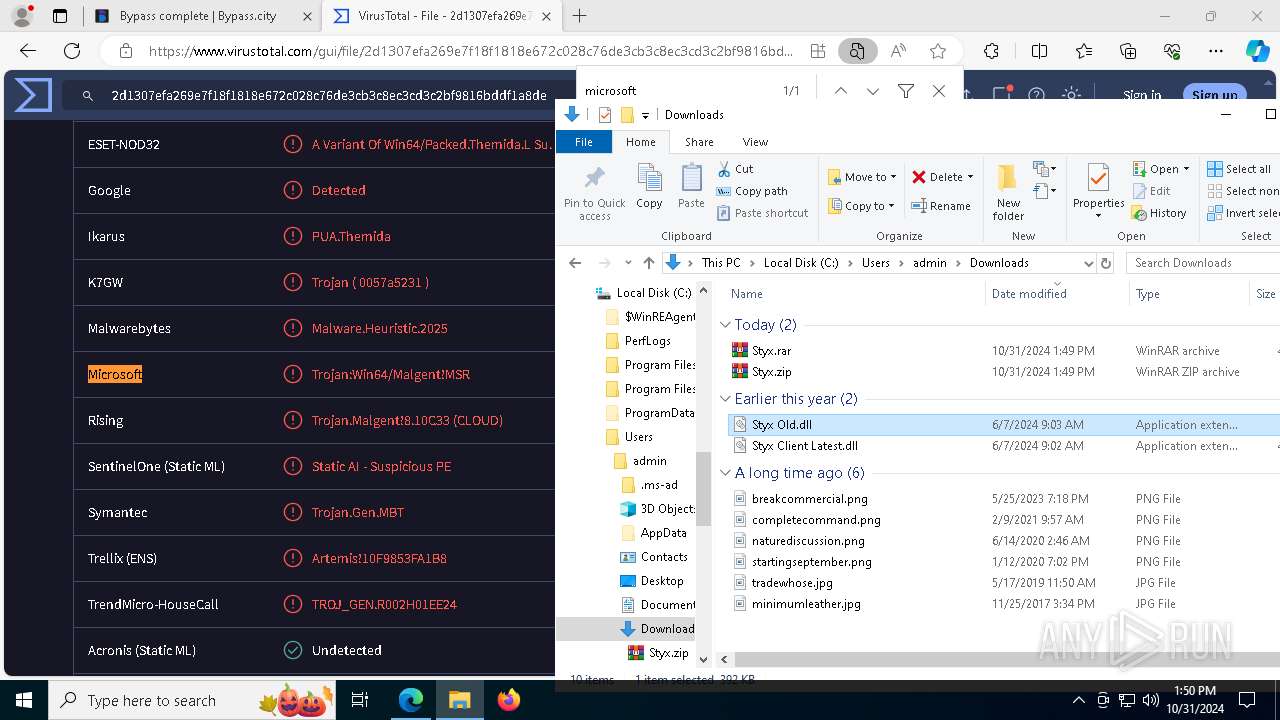Image resolution: width=1280 pixels, height=720 pixels.
Task: Toggle Edge split screen view
Action: click(x=1040, y=51)
